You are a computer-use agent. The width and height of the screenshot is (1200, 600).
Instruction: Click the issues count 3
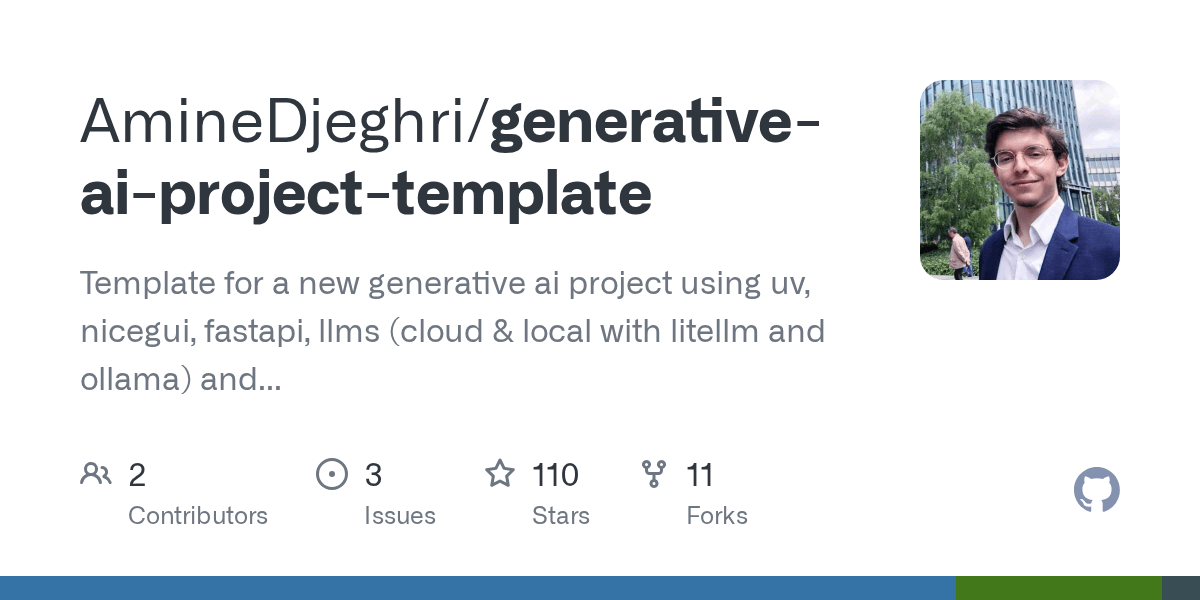tap(373, 475)
